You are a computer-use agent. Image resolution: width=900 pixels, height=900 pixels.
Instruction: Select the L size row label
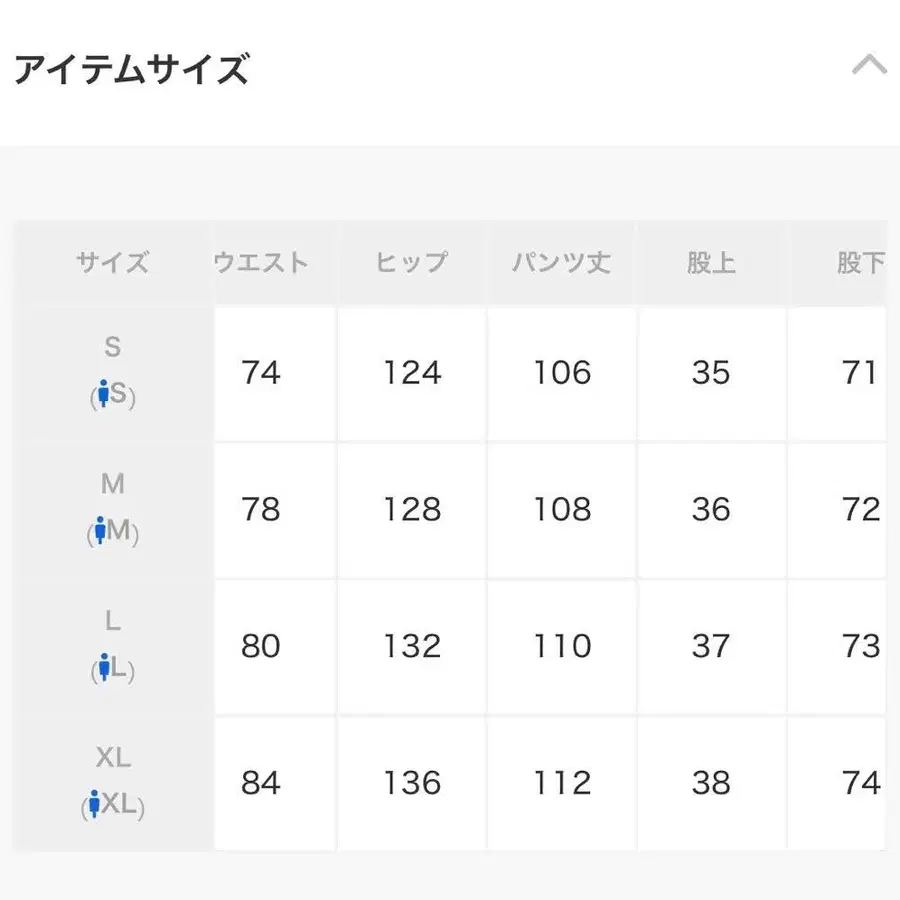(x=112, y=621)
